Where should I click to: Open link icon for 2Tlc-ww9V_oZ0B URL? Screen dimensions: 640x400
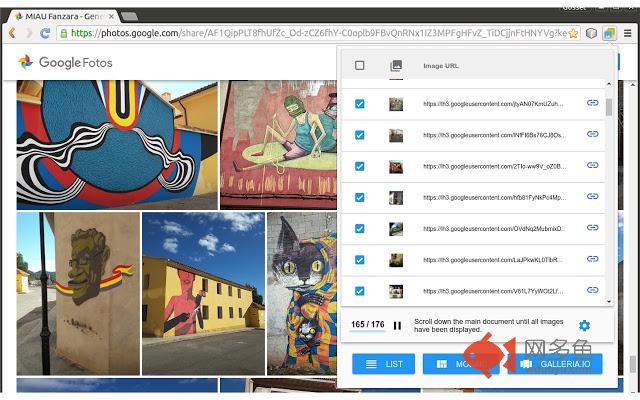(x=593, y=165)
